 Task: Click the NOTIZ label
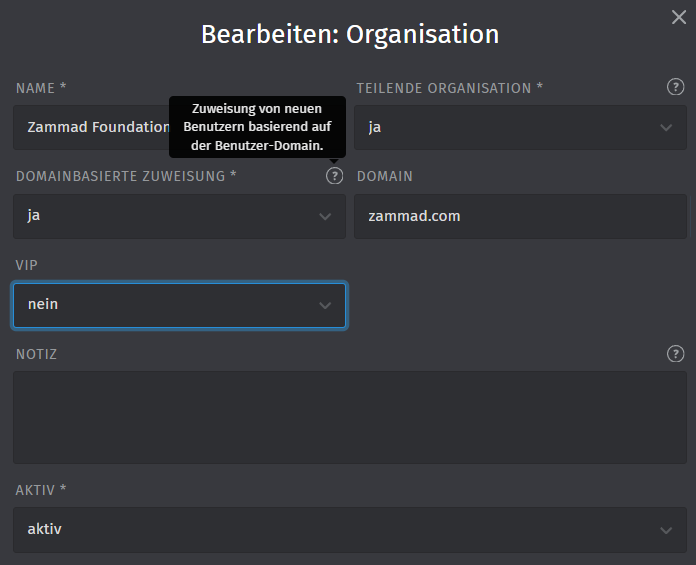(x=37, y=354)
